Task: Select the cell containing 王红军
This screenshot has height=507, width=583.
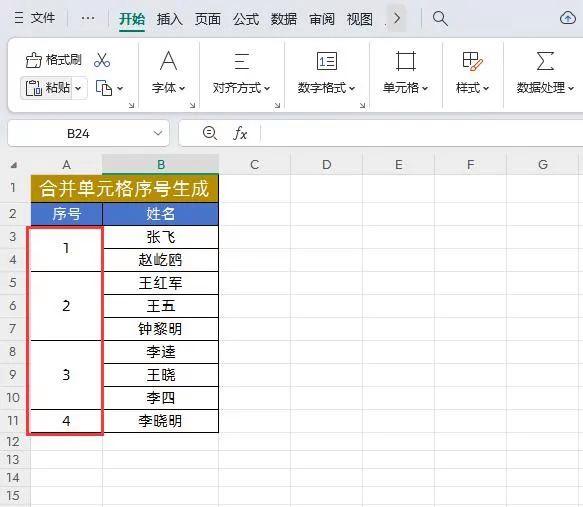Action: click(161, 283)
